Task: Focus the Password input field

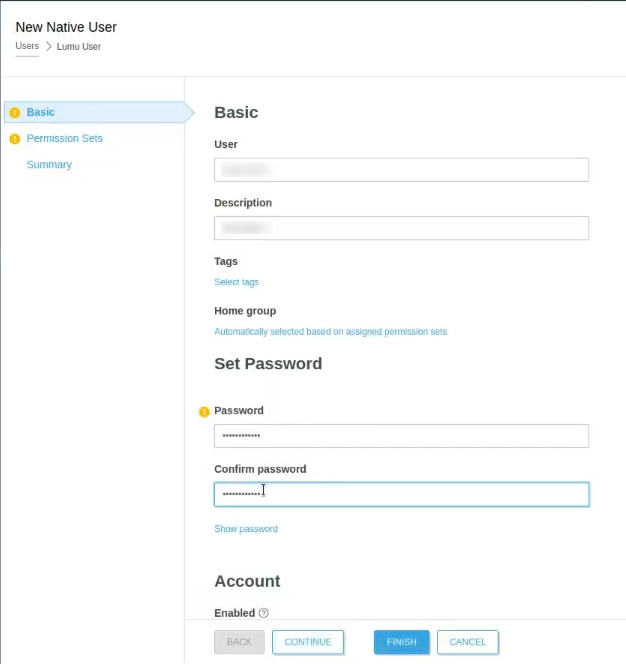Action: (401, 436)
